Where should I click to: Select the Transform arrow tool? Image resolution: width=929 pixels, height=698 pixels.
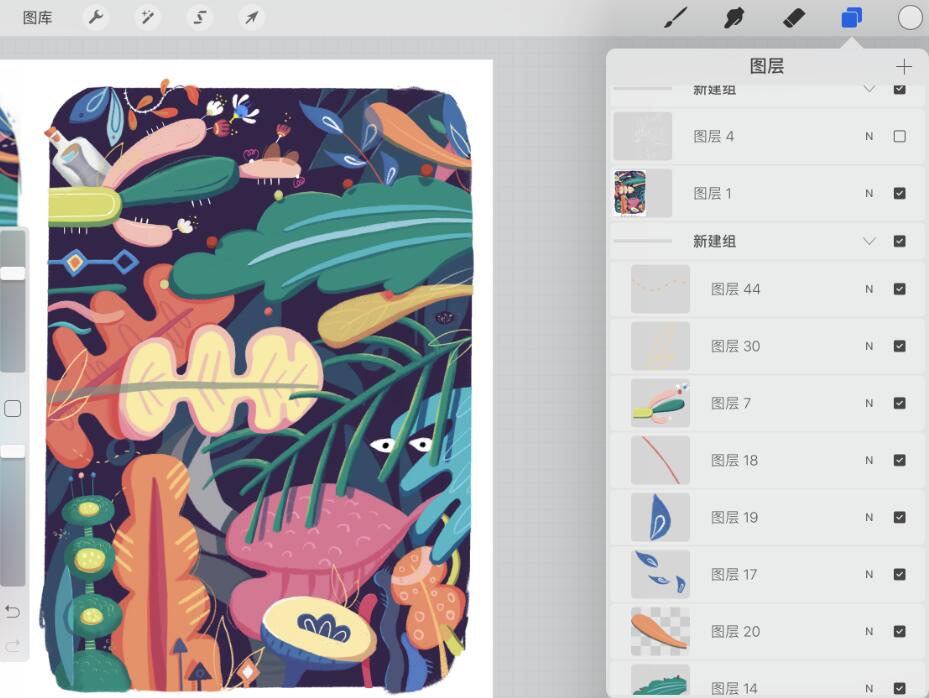click(x=251, y=18)
